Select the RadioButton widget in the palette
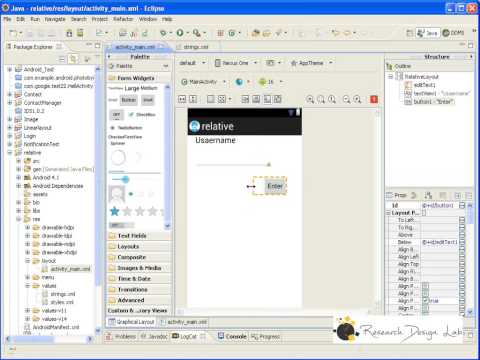The height and width of the screenshot is (360, 480). point(127,128)
